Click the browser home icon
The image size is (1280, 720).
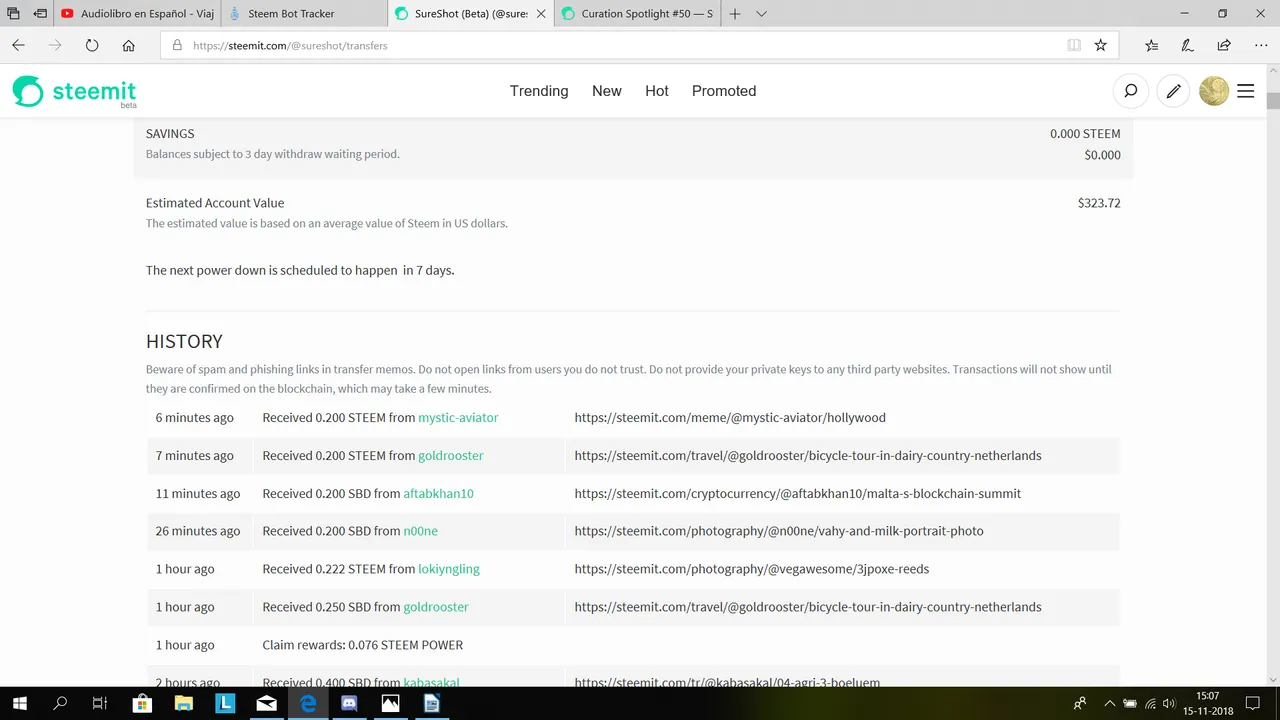(x=129, y=45)
